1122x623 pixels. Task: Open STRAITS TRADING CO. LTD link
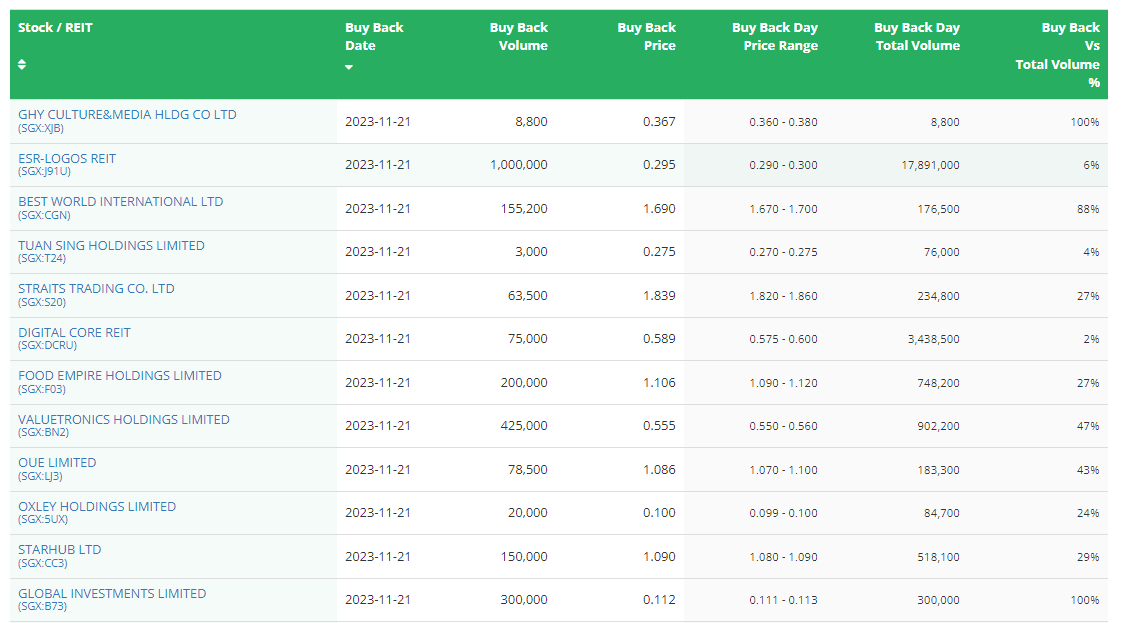[97, 288]
